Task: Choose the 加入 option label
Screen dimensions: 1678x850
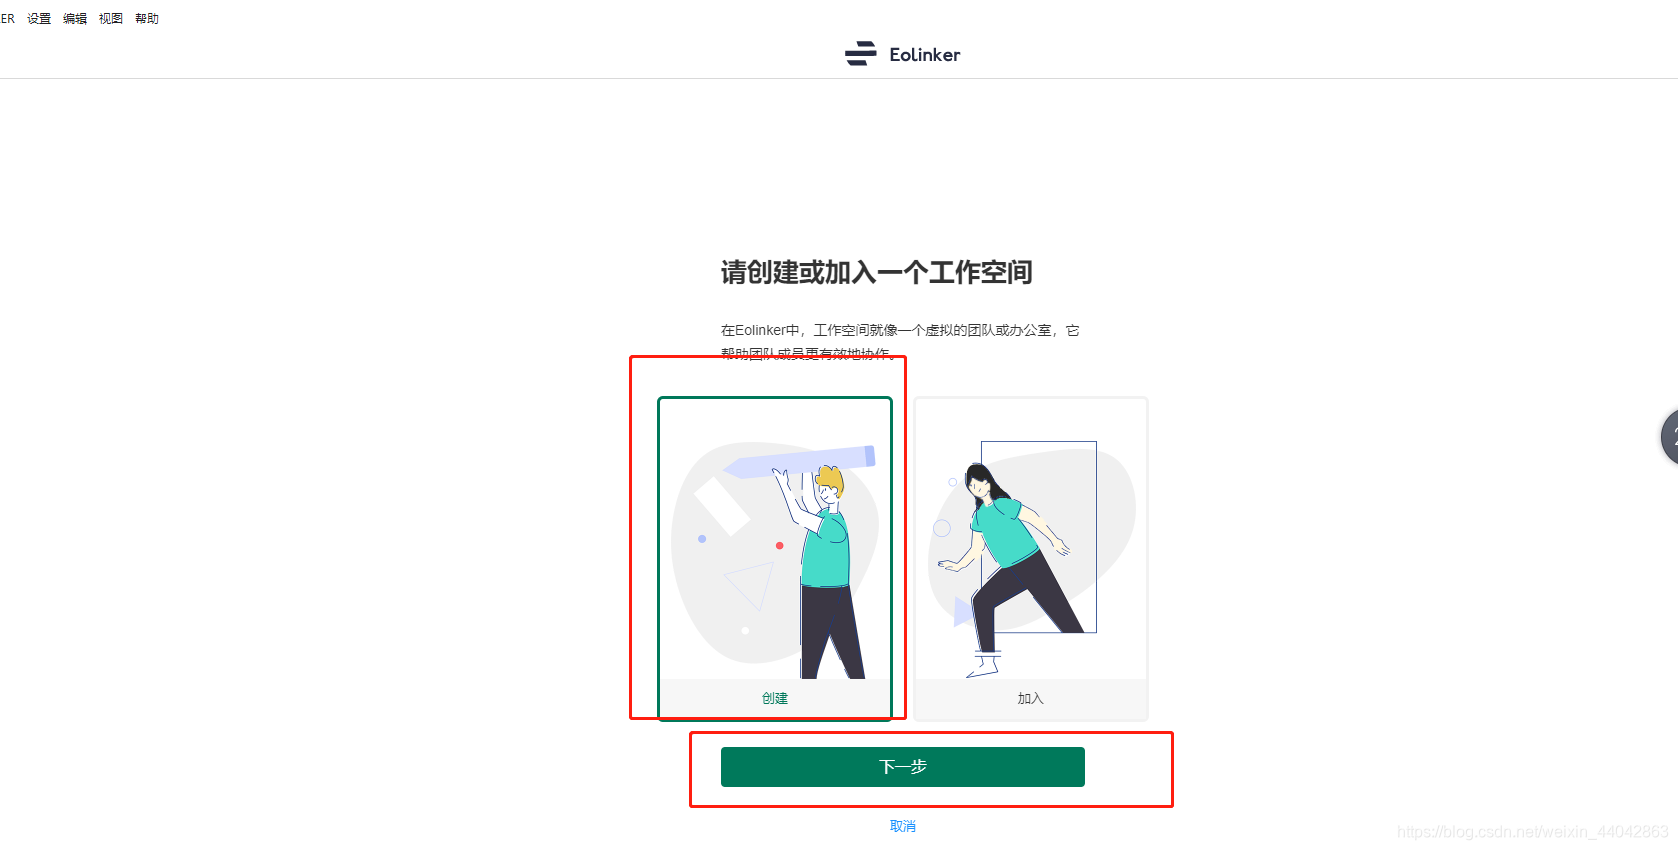Action: pyautogui.click(x=1031, y=698)
